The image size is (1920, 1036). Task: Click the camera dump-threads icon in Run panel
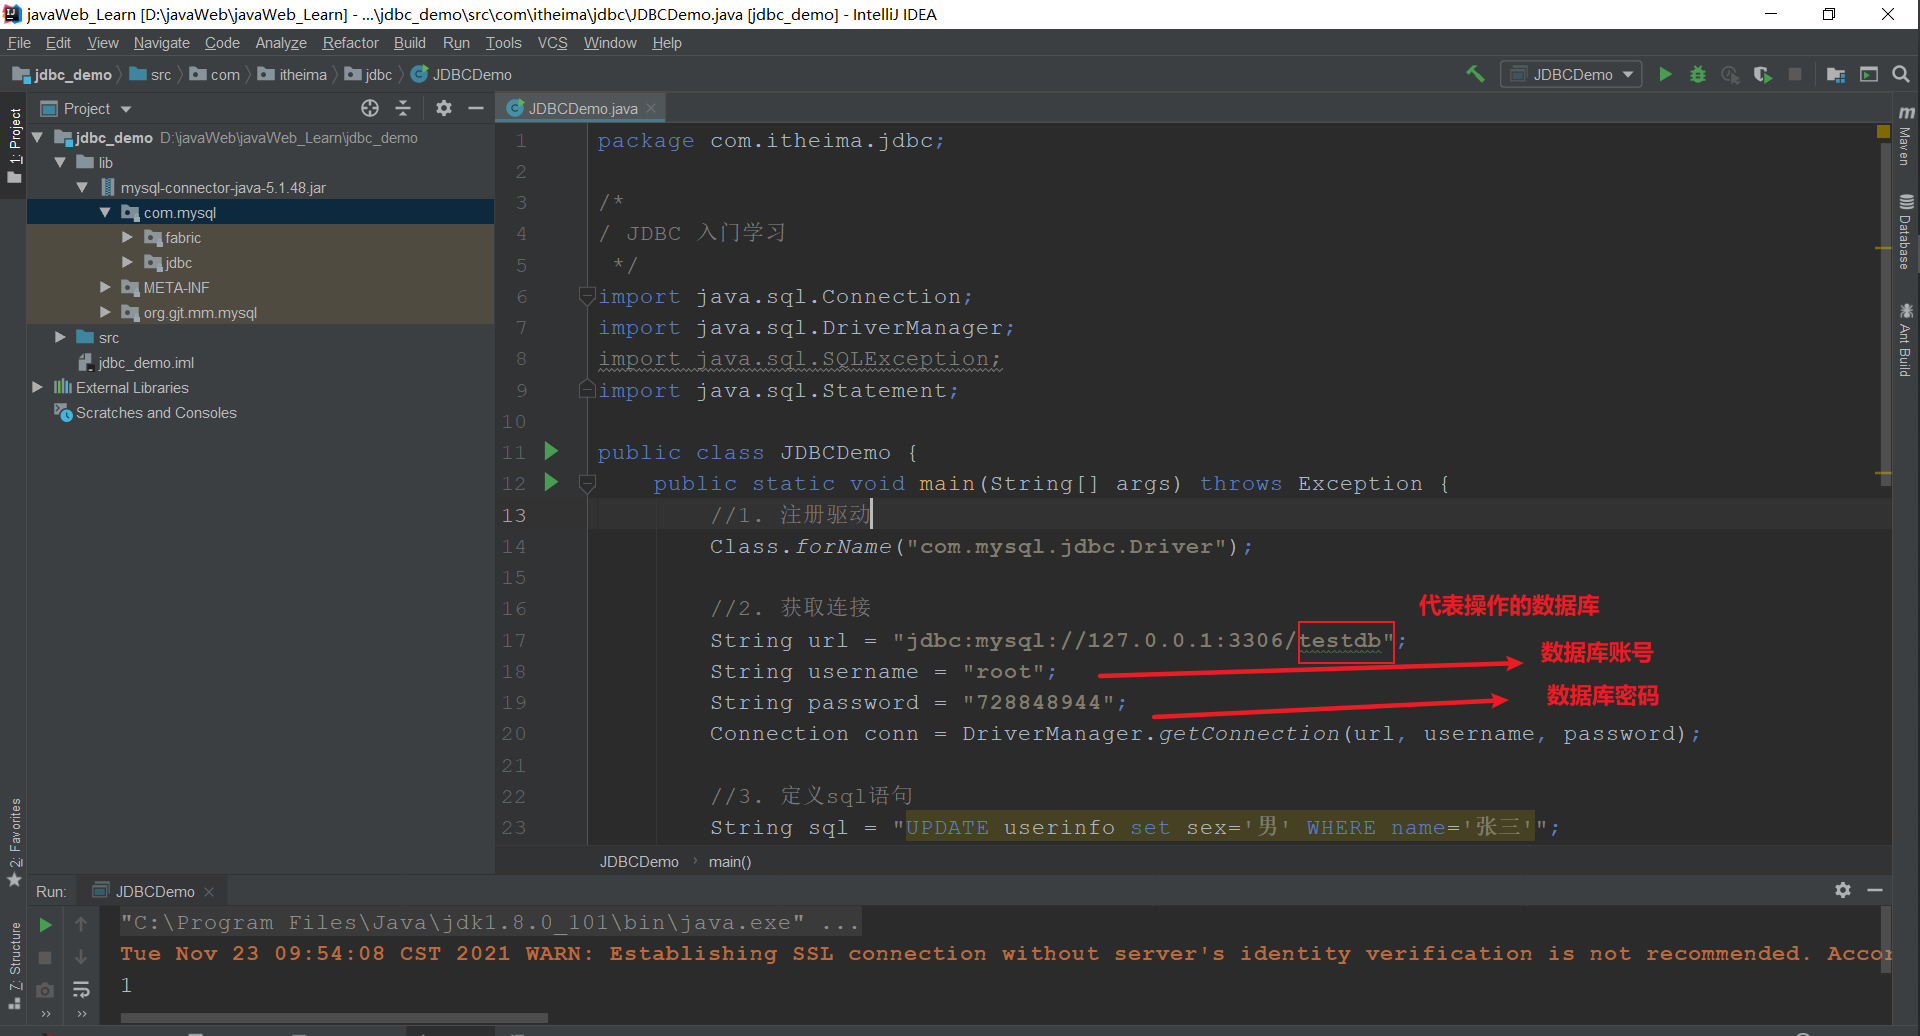(45, 990)
